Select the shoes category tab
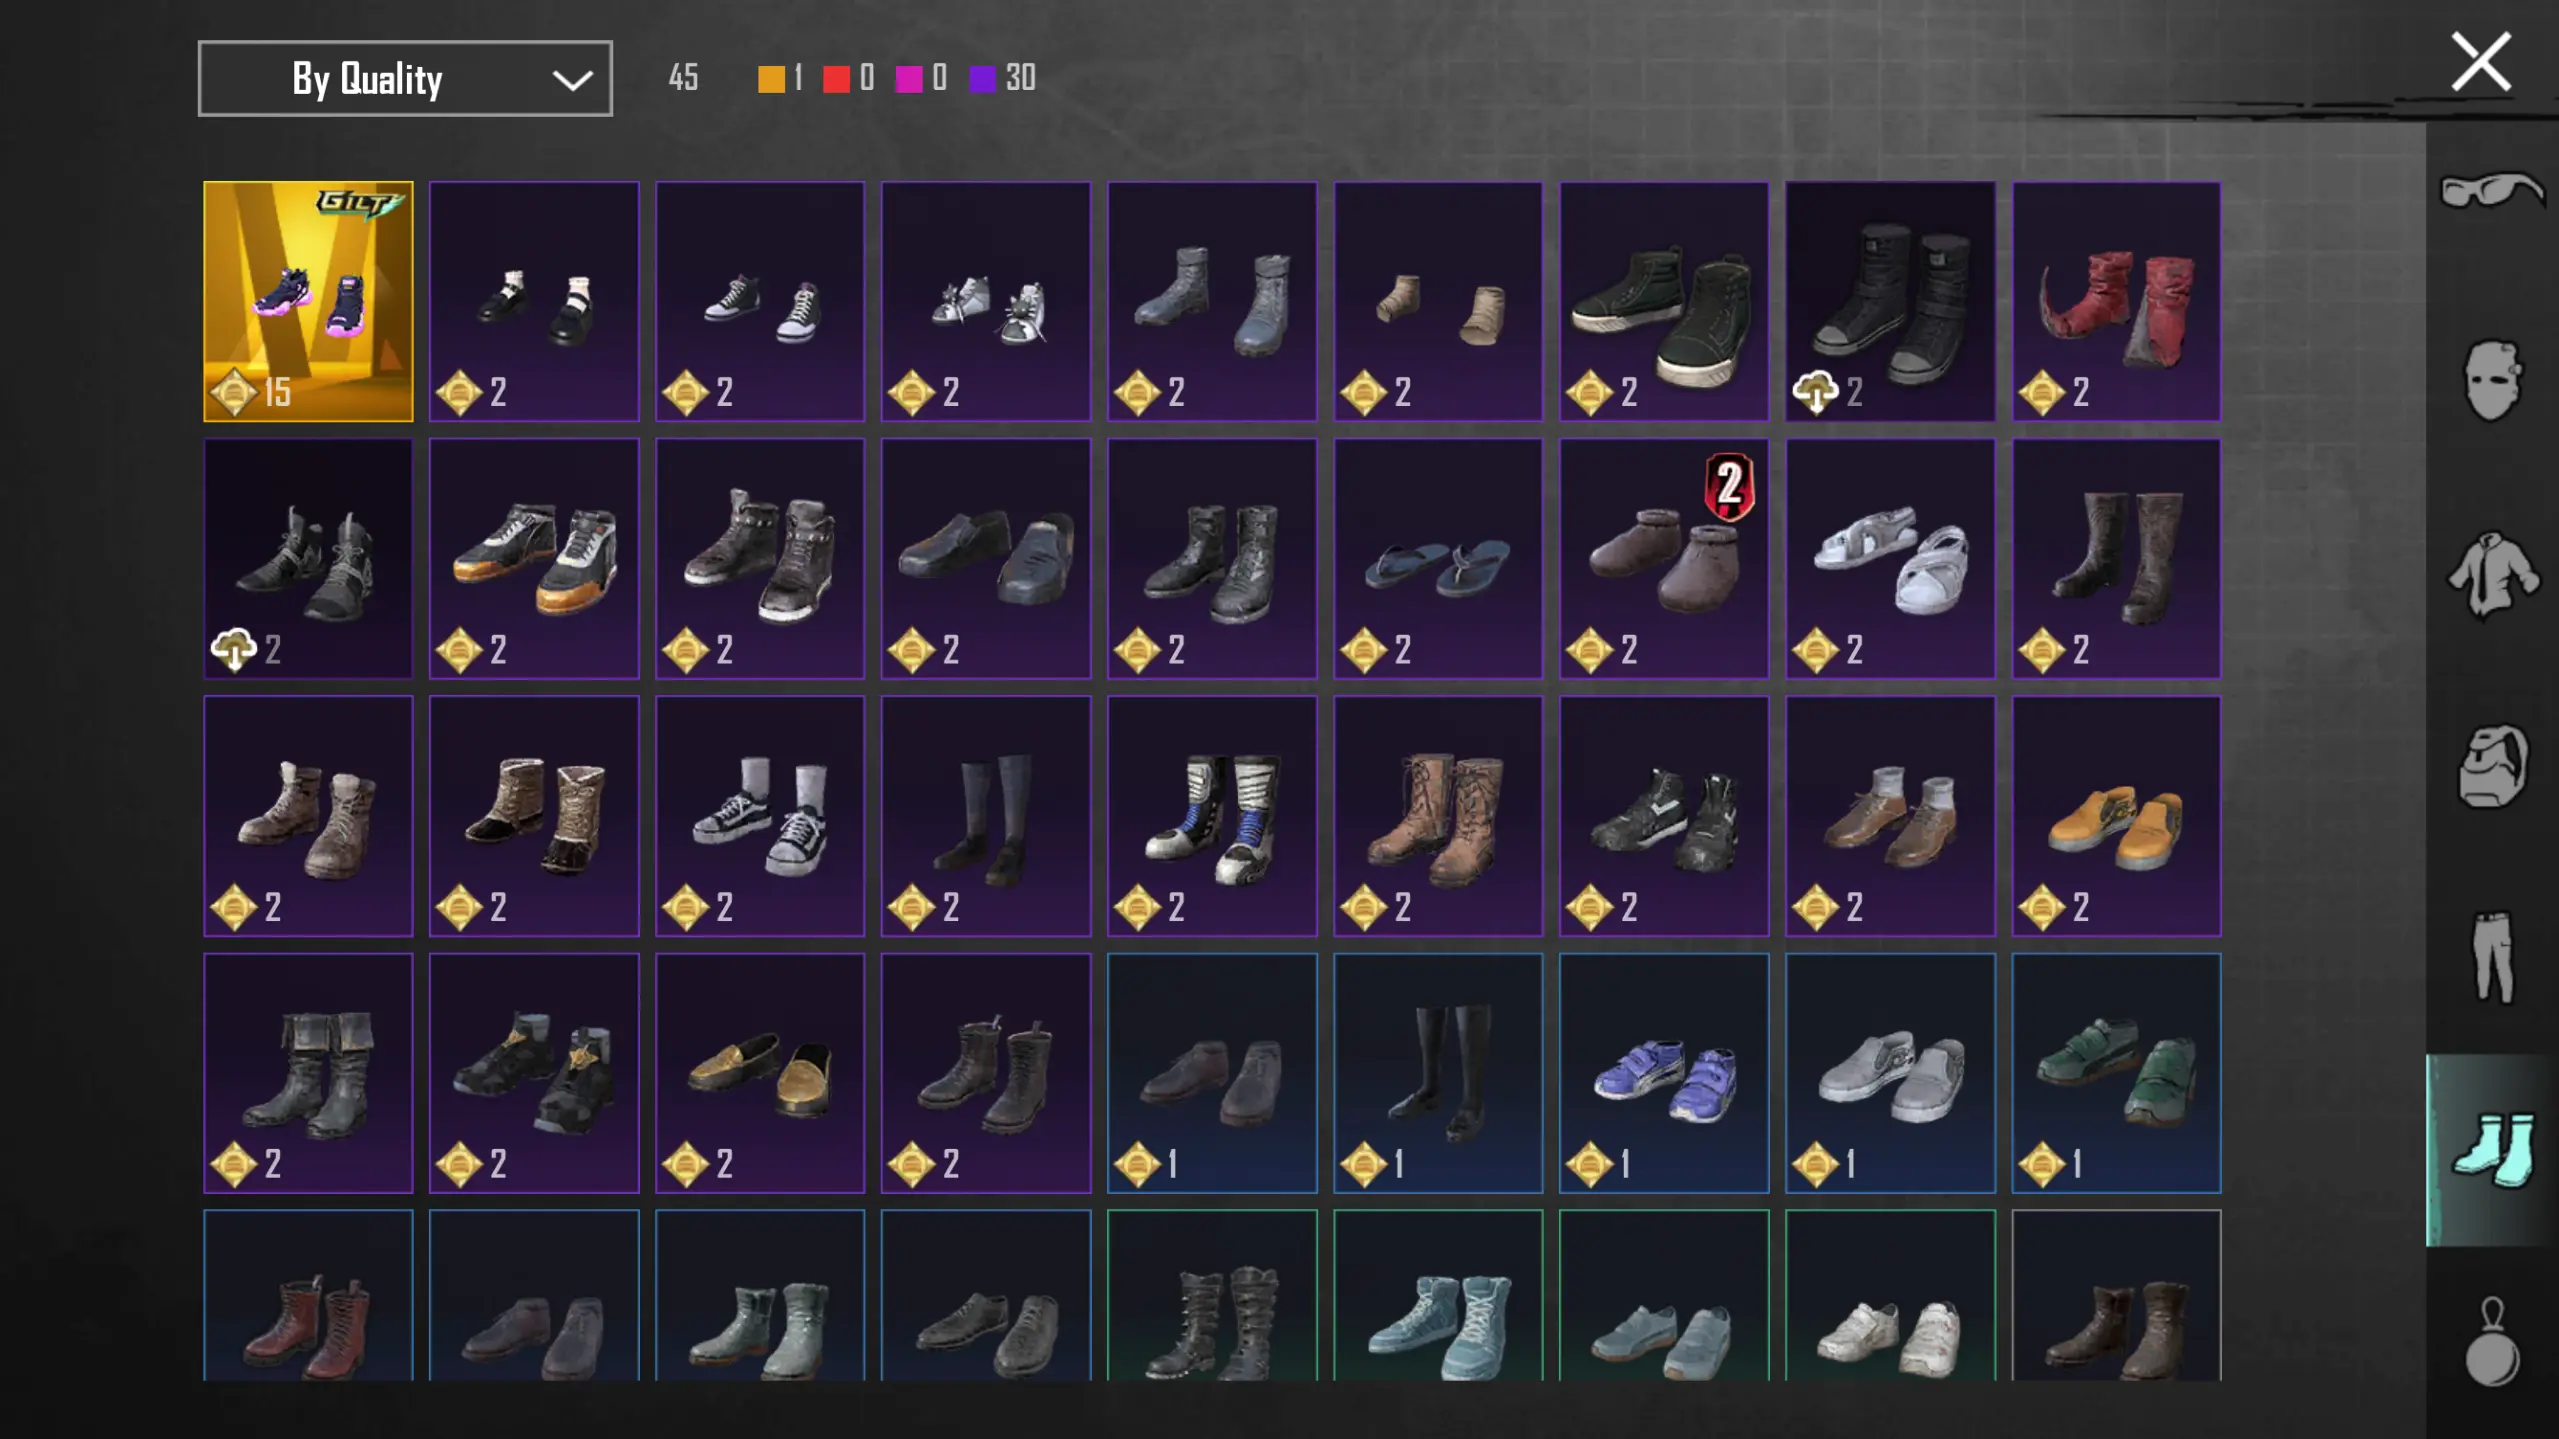 click(x=2491, y=1150)
